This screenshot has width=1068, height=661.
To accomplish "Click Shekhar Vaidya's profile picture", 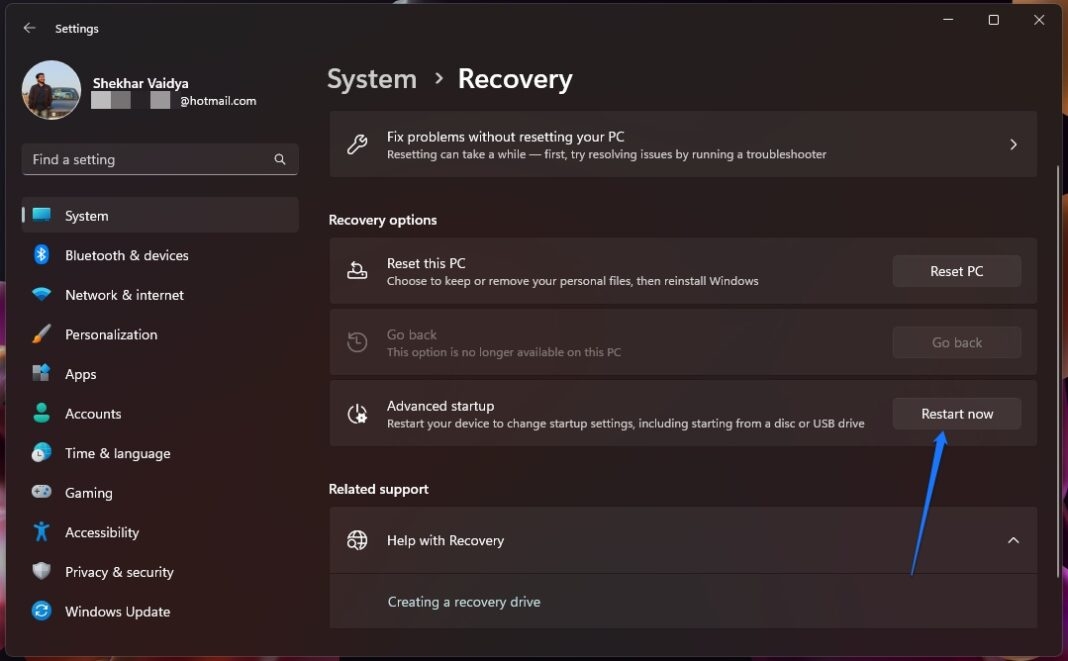I will tap(50, 89).
